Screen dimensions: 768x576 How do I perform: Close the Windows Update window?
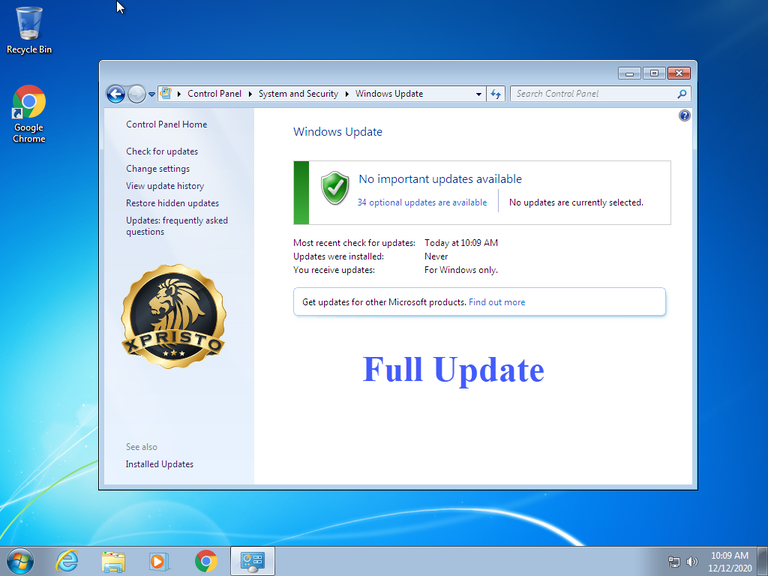click(x=679, y=73)
